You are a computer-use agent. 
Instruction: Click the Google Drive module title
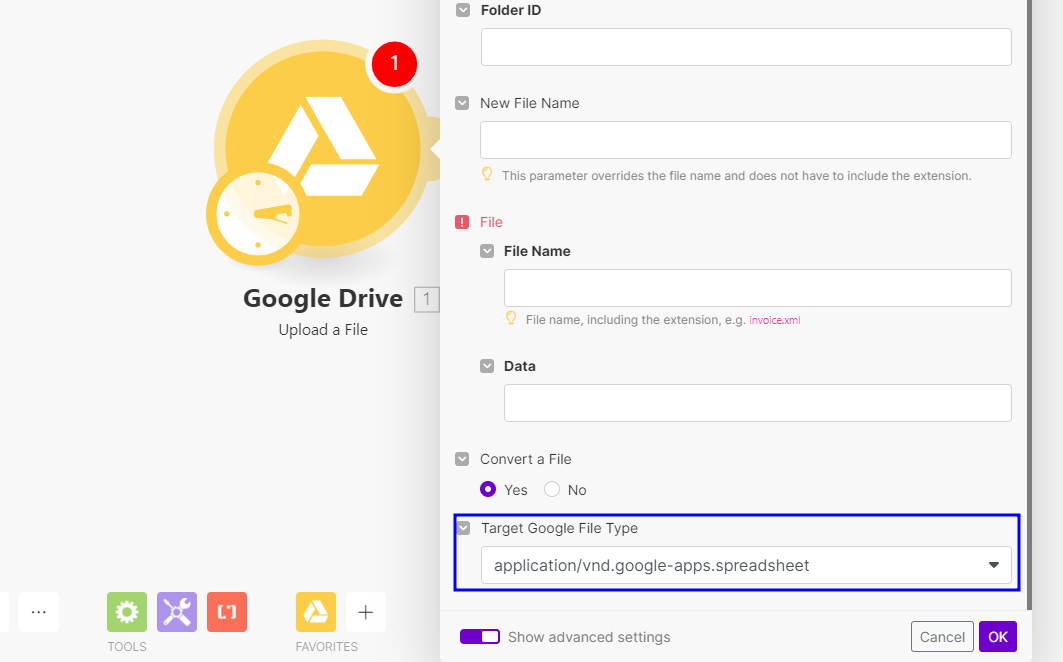pyautogui.click(x=323, y=298)
